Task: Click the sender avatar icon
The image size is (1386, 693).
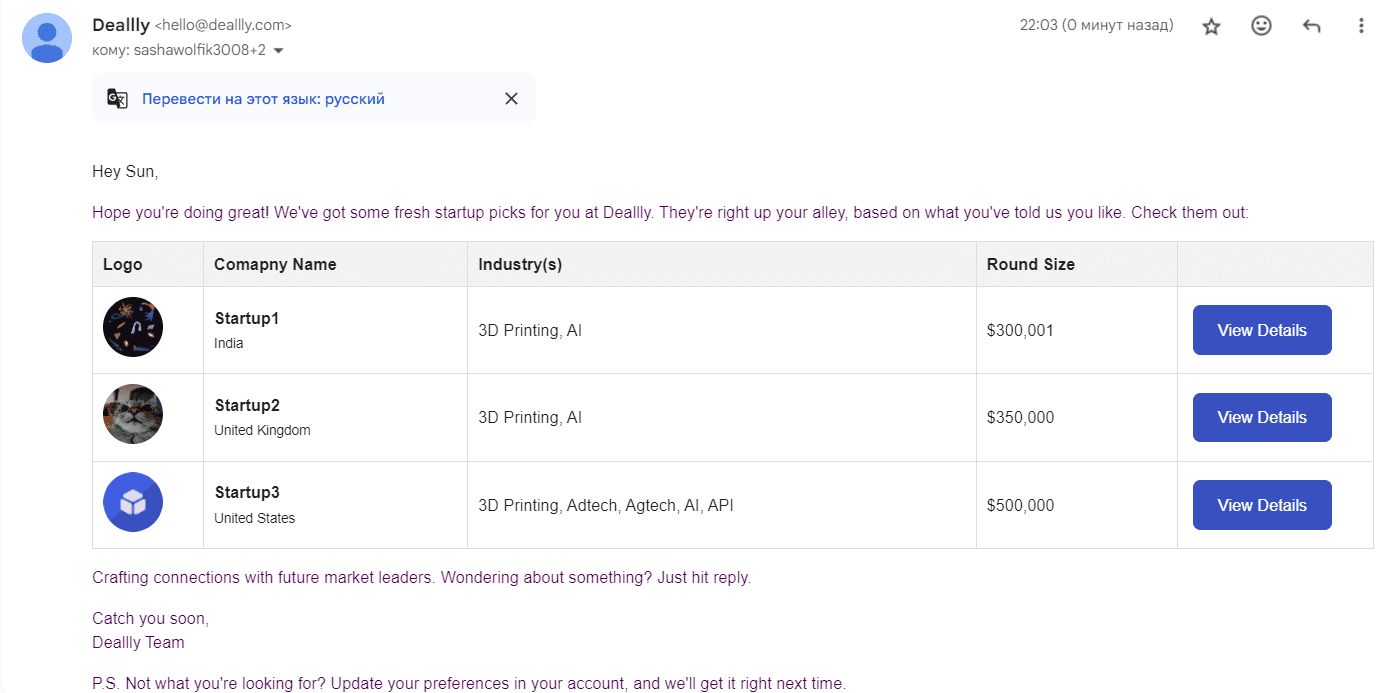Action: click(x=47, y=38)
